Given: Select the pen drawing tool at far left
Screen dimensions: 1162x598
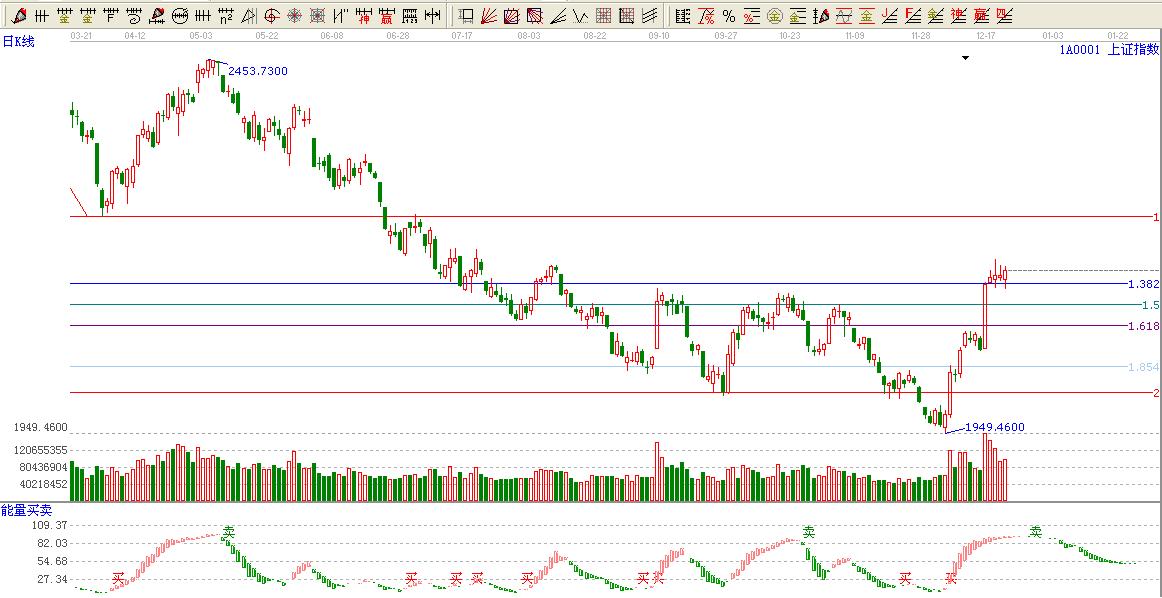Looking at the screenshot, I should pos(19,15).
